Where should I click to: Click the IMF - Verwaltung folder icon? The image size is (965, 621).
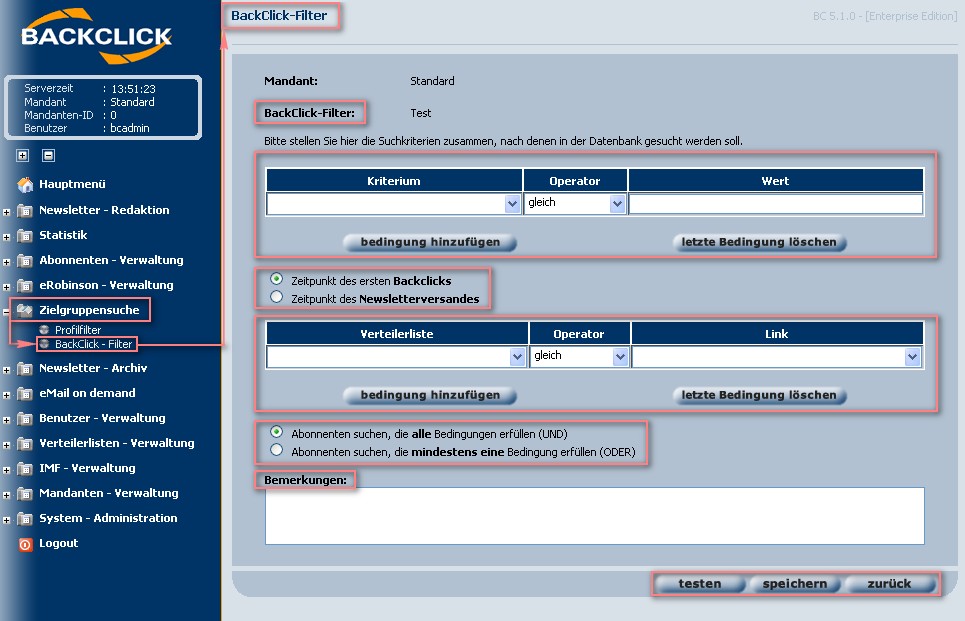click(x=25, y=468)
